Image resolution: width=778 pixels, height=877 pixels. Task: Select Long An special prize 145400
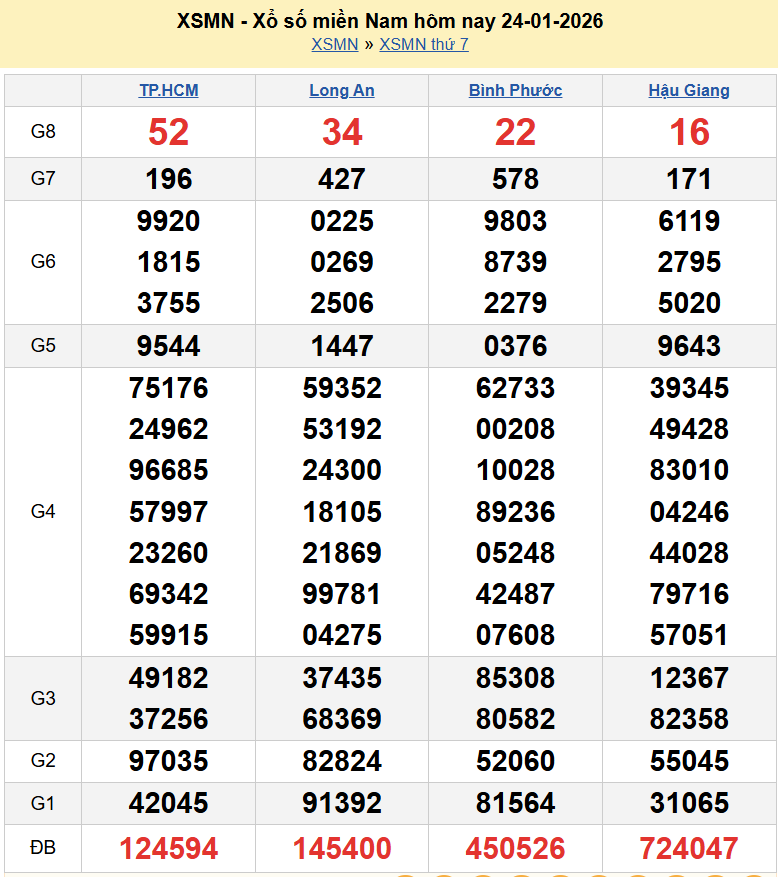point(342,849)
